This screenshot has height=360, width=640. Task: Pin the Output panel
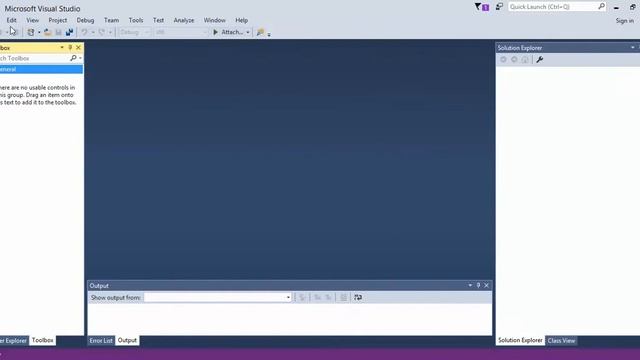[478, 286]
